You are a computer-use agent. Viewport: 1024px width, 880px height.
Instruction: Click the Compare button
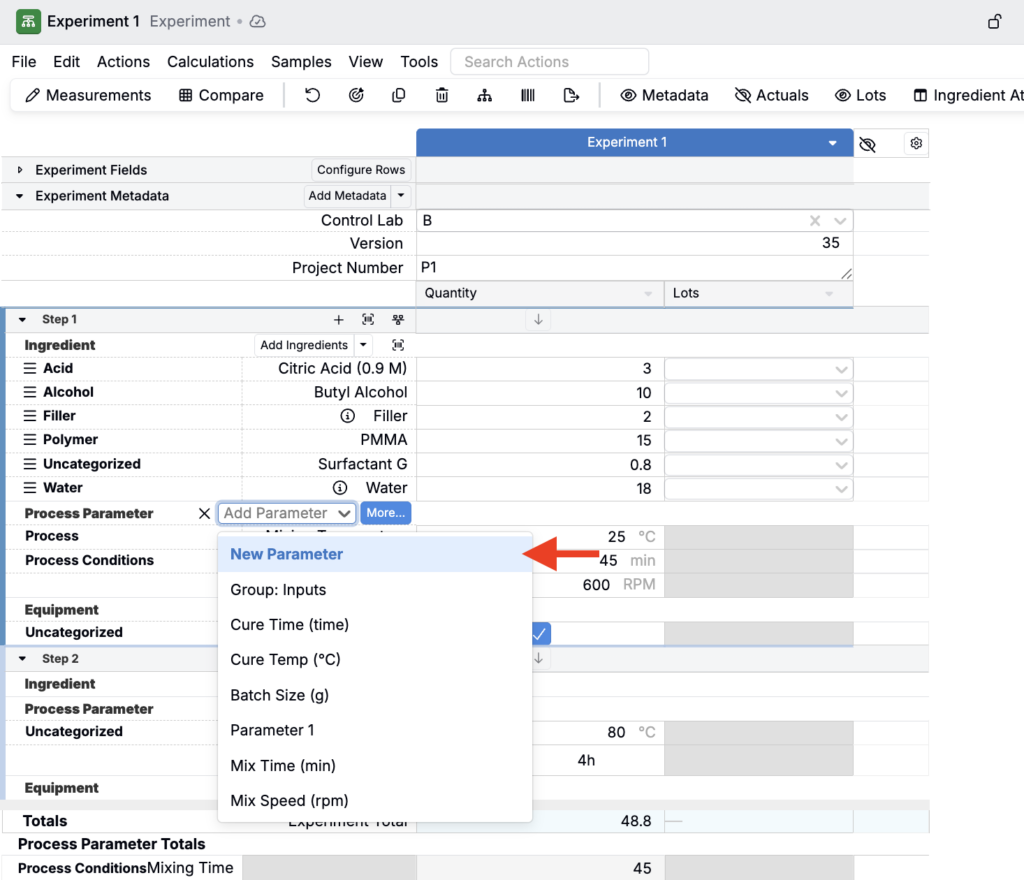point(221,95)
